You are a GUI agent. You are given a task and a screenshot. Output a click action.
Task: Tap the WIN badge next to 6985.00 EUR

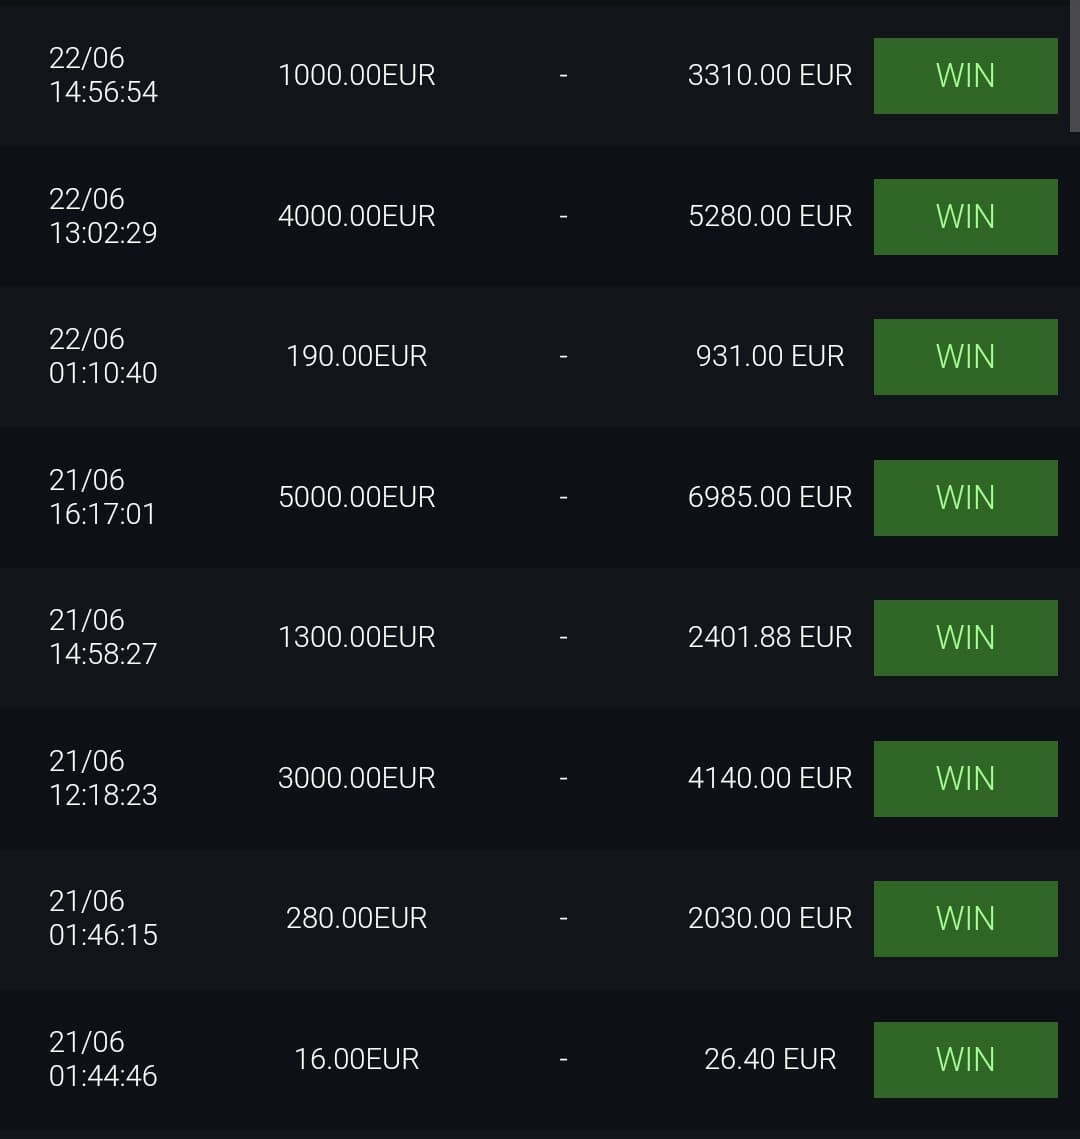[965, 498]
